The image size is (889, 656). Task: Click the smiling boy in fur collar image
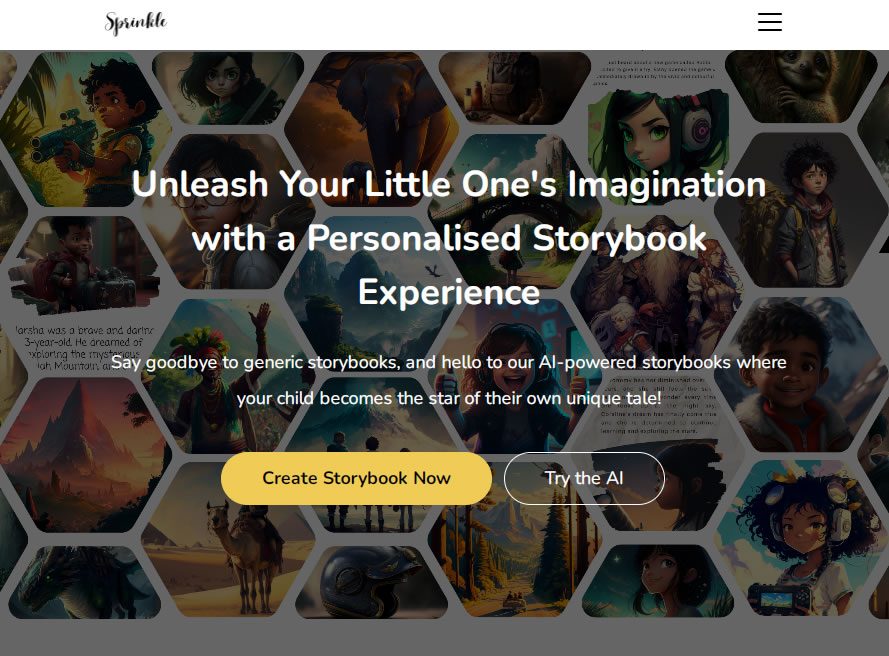tap(801, 374)
